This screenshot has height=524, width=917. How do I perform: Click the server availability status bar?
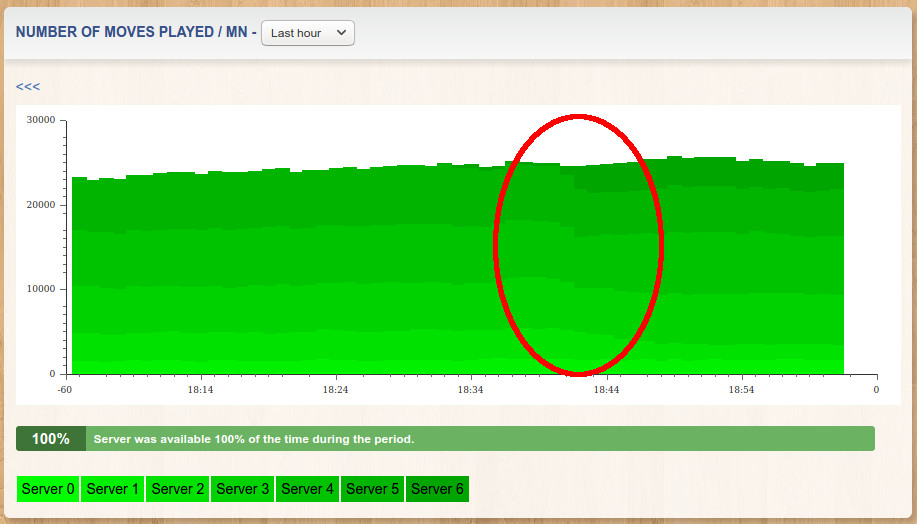445,439
